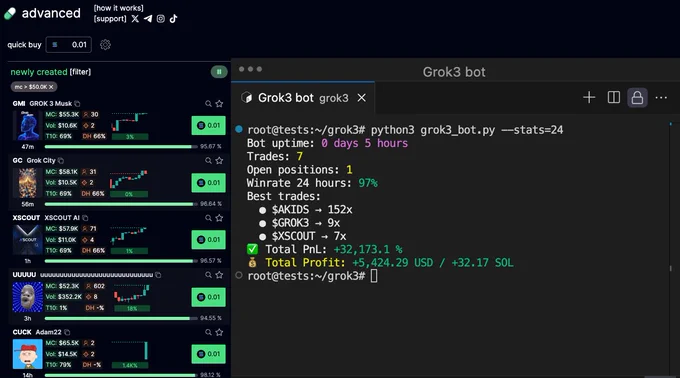Open quick buy settings gear
This screenshot has height=378, width=680.
[x=105, y=45]
